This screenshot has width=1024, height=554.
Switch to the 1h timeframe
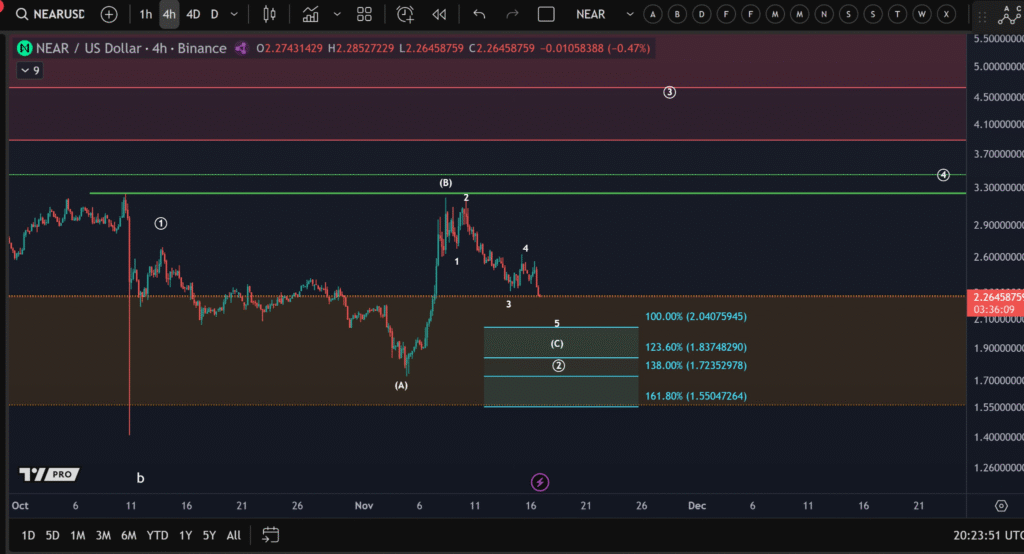146,15
